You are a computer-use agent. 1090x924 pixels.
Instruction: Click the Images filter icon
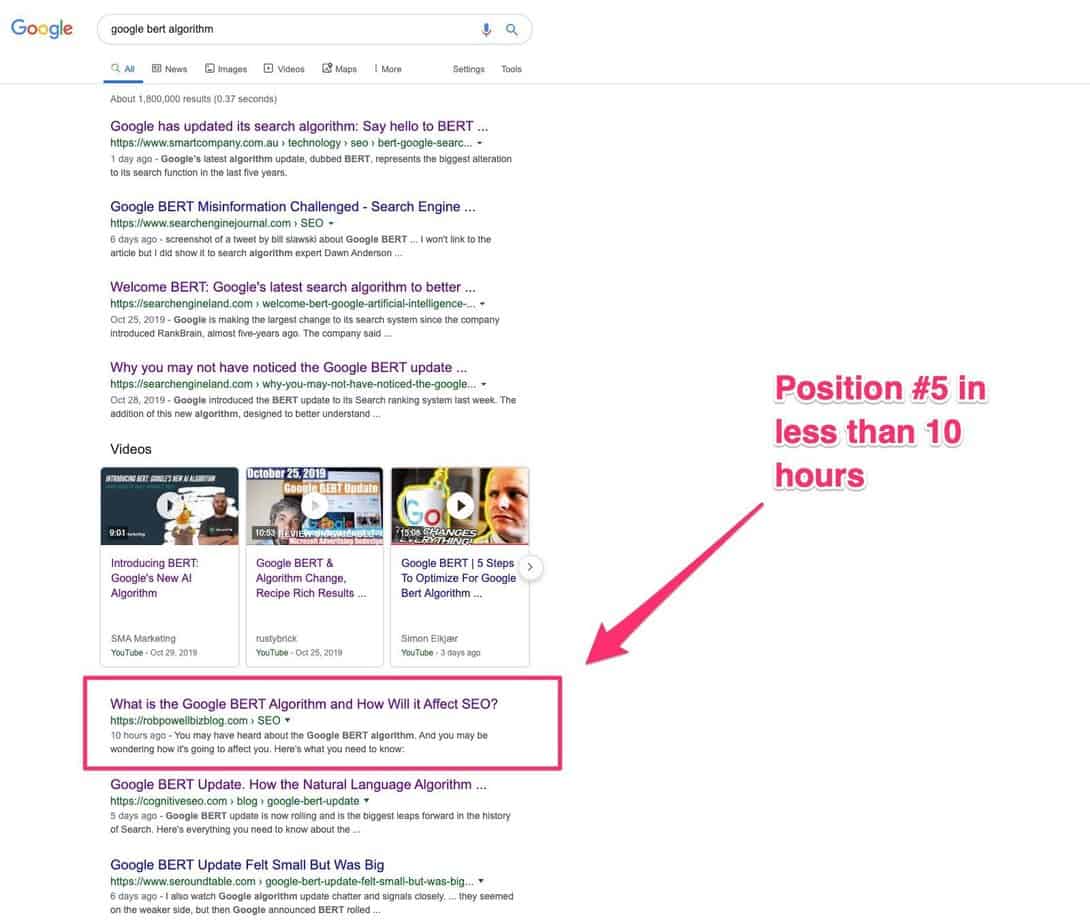coord(208,68)
